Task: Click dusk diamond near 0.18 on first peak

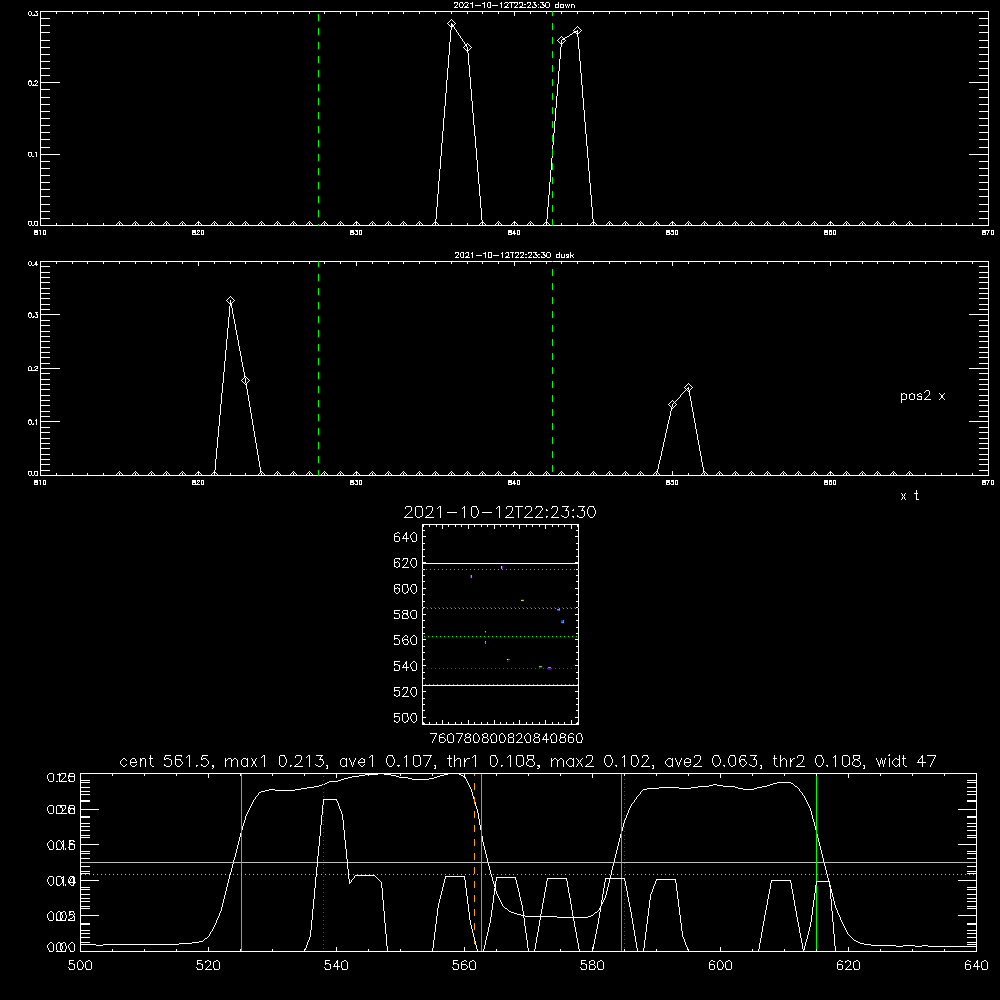Action: coord(246,381)
